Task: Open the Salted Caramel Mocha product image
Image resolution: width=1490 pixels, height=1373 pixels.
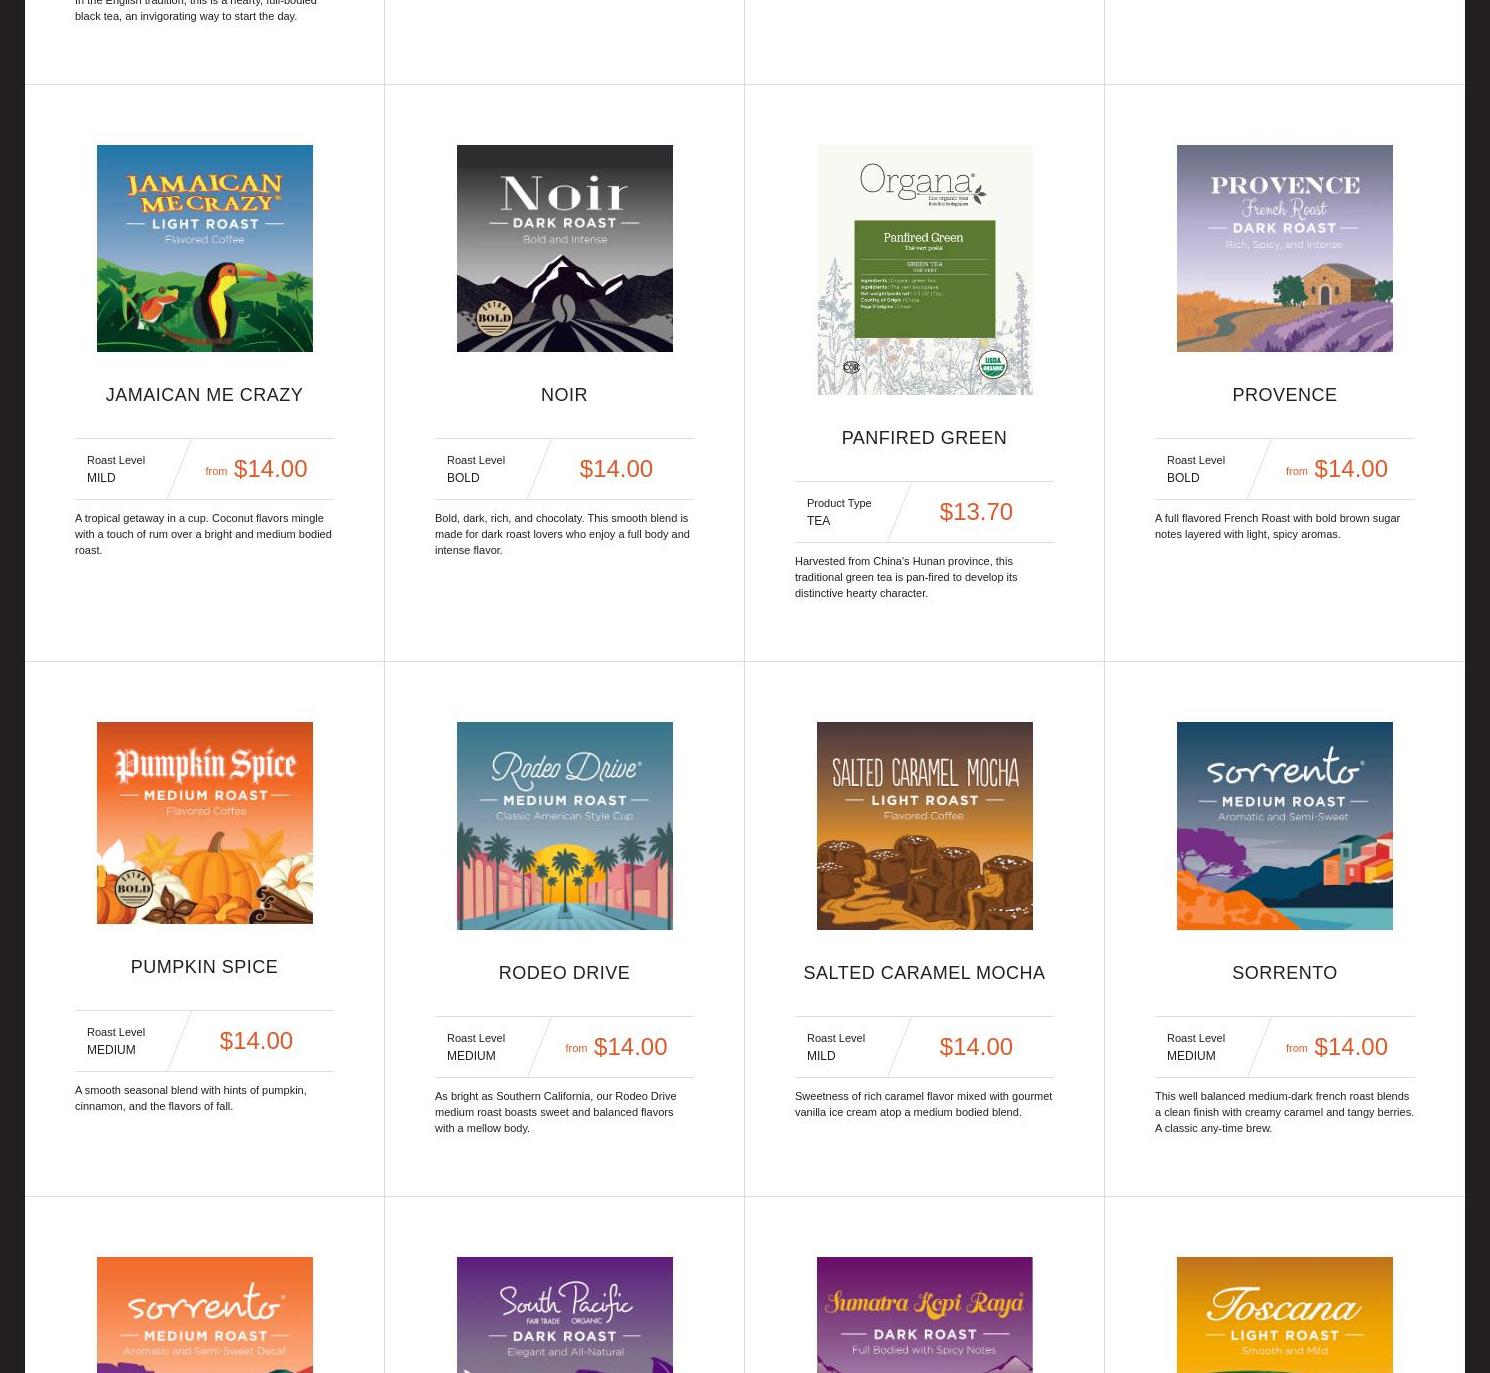Action: 924,826
